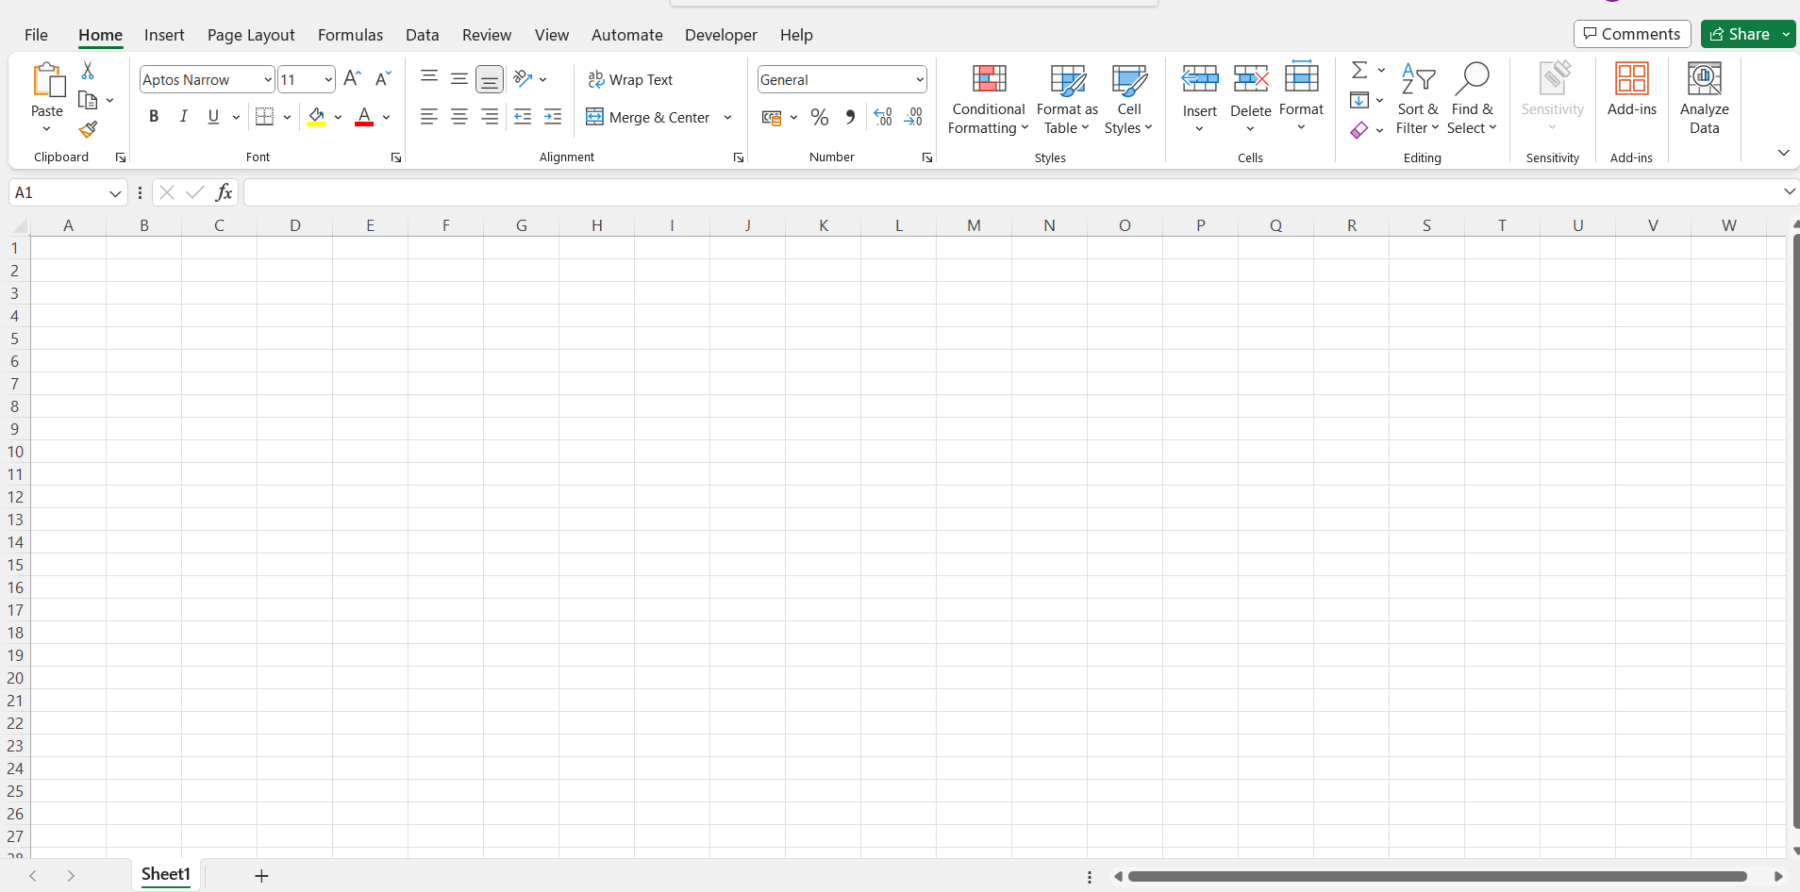Open Format as Table dropdown
1800x892 pixels.
[1067, 99]
